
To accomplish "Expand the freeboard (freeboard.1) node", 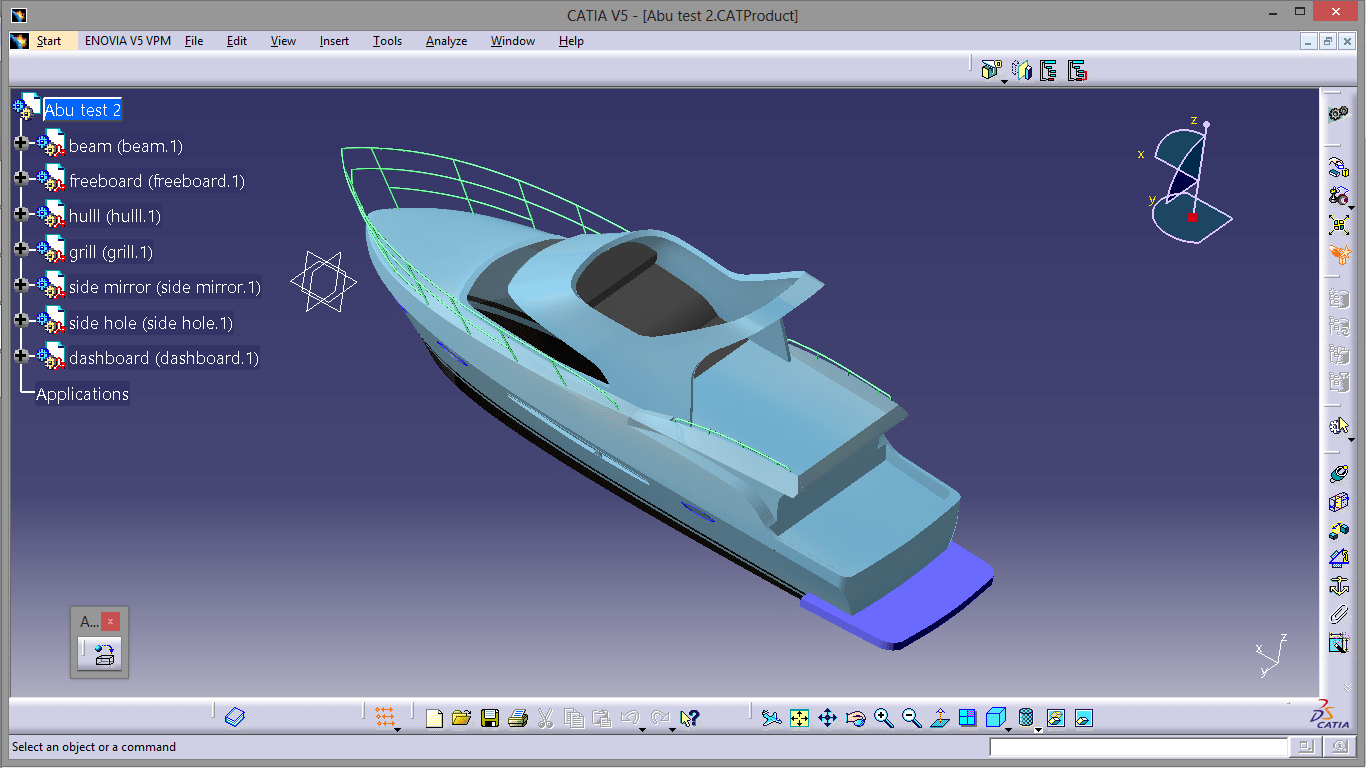I will (x=21, y=178).
